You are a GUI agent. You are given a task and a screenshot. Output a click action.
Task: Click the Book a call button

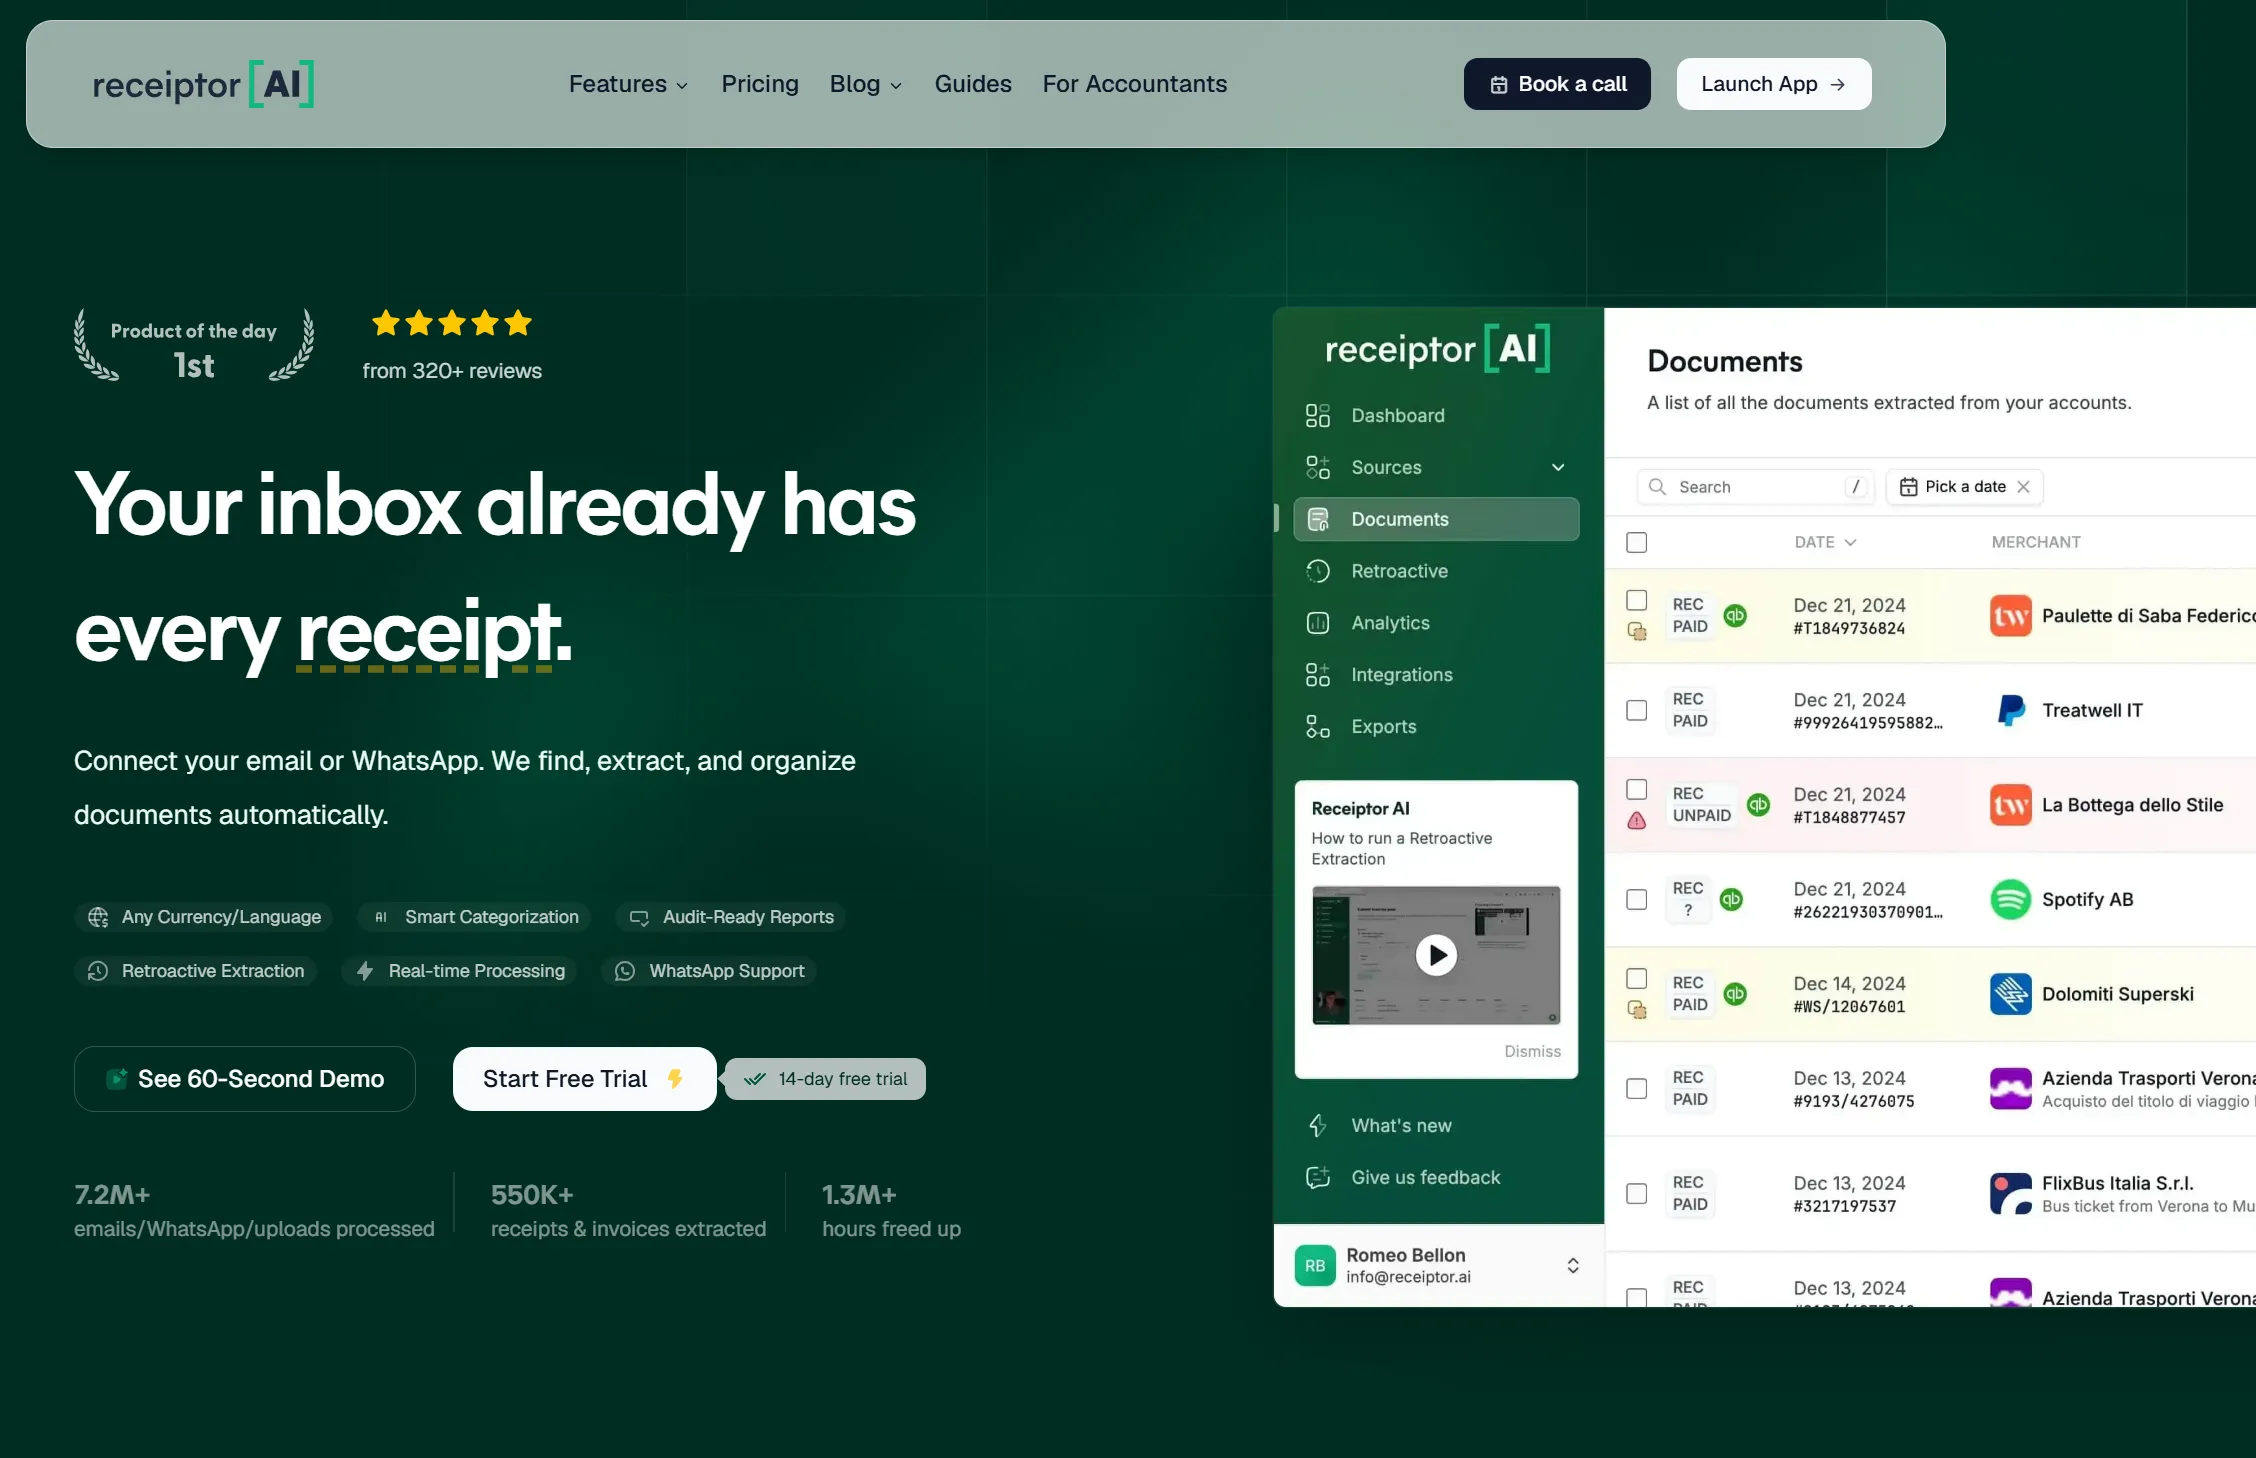point(1557,84)
